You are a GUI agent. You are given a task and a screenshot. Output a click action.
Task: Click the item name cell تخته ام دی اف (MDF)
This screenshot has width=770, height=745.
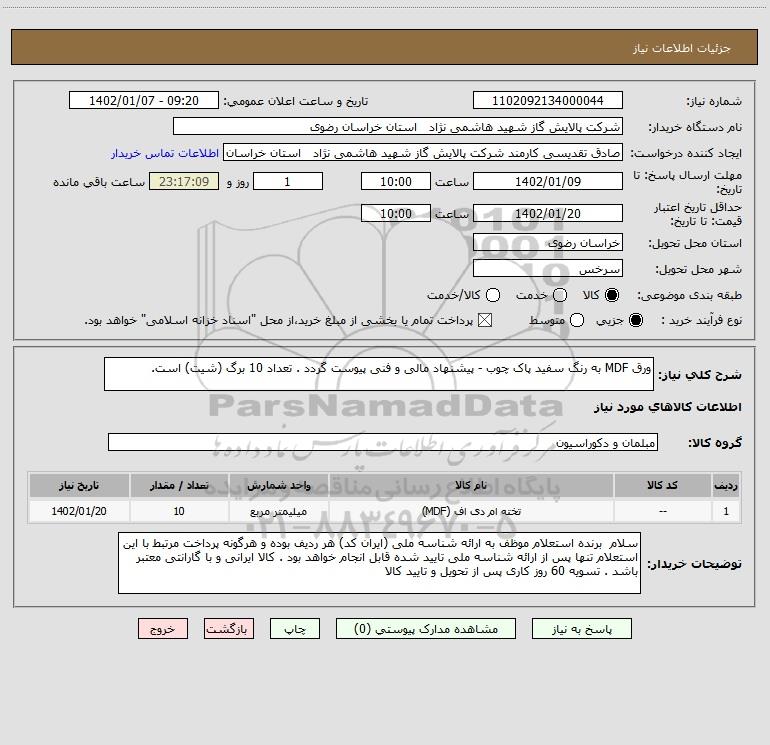pos(470,511)
